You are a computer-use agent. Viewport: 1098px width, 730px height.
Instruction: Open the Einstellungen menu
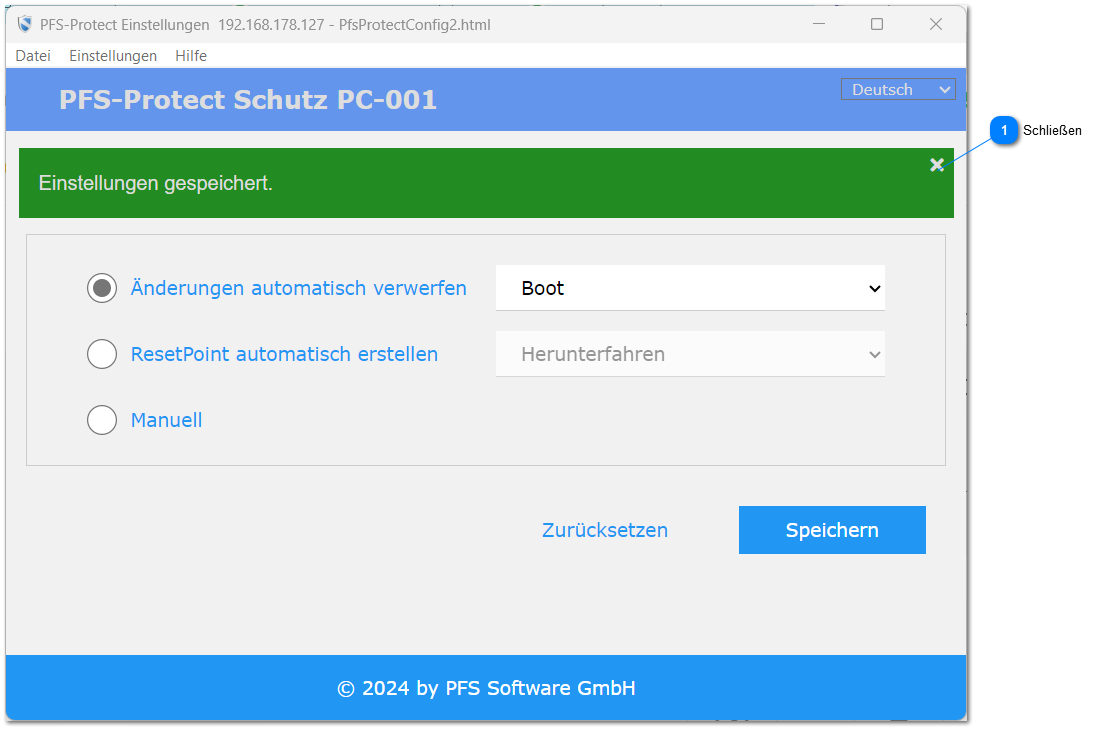[x=112, y=56]
